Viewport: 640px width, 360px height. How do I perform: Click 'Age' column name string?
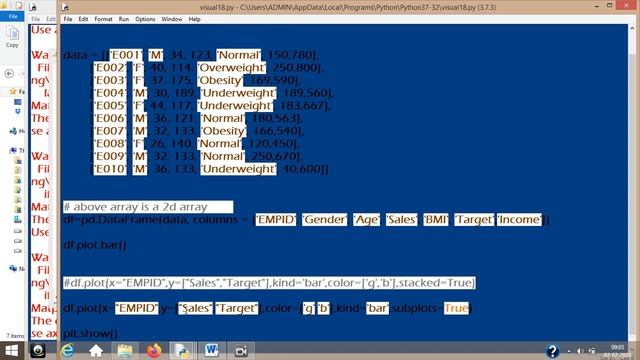366,220
